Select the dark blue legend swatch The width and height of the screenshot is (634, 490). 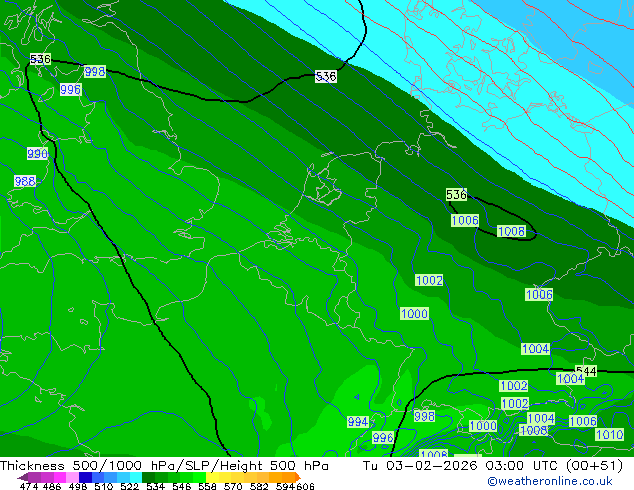(85, 477)
